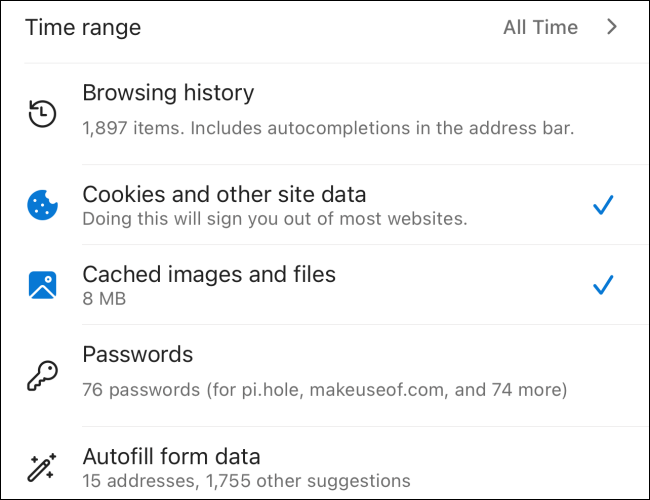This screenshot has height=500, width=650.
Task: Click the Cookies and site data cookie icon
Action: pyautogui.click(x=43, y=205)
